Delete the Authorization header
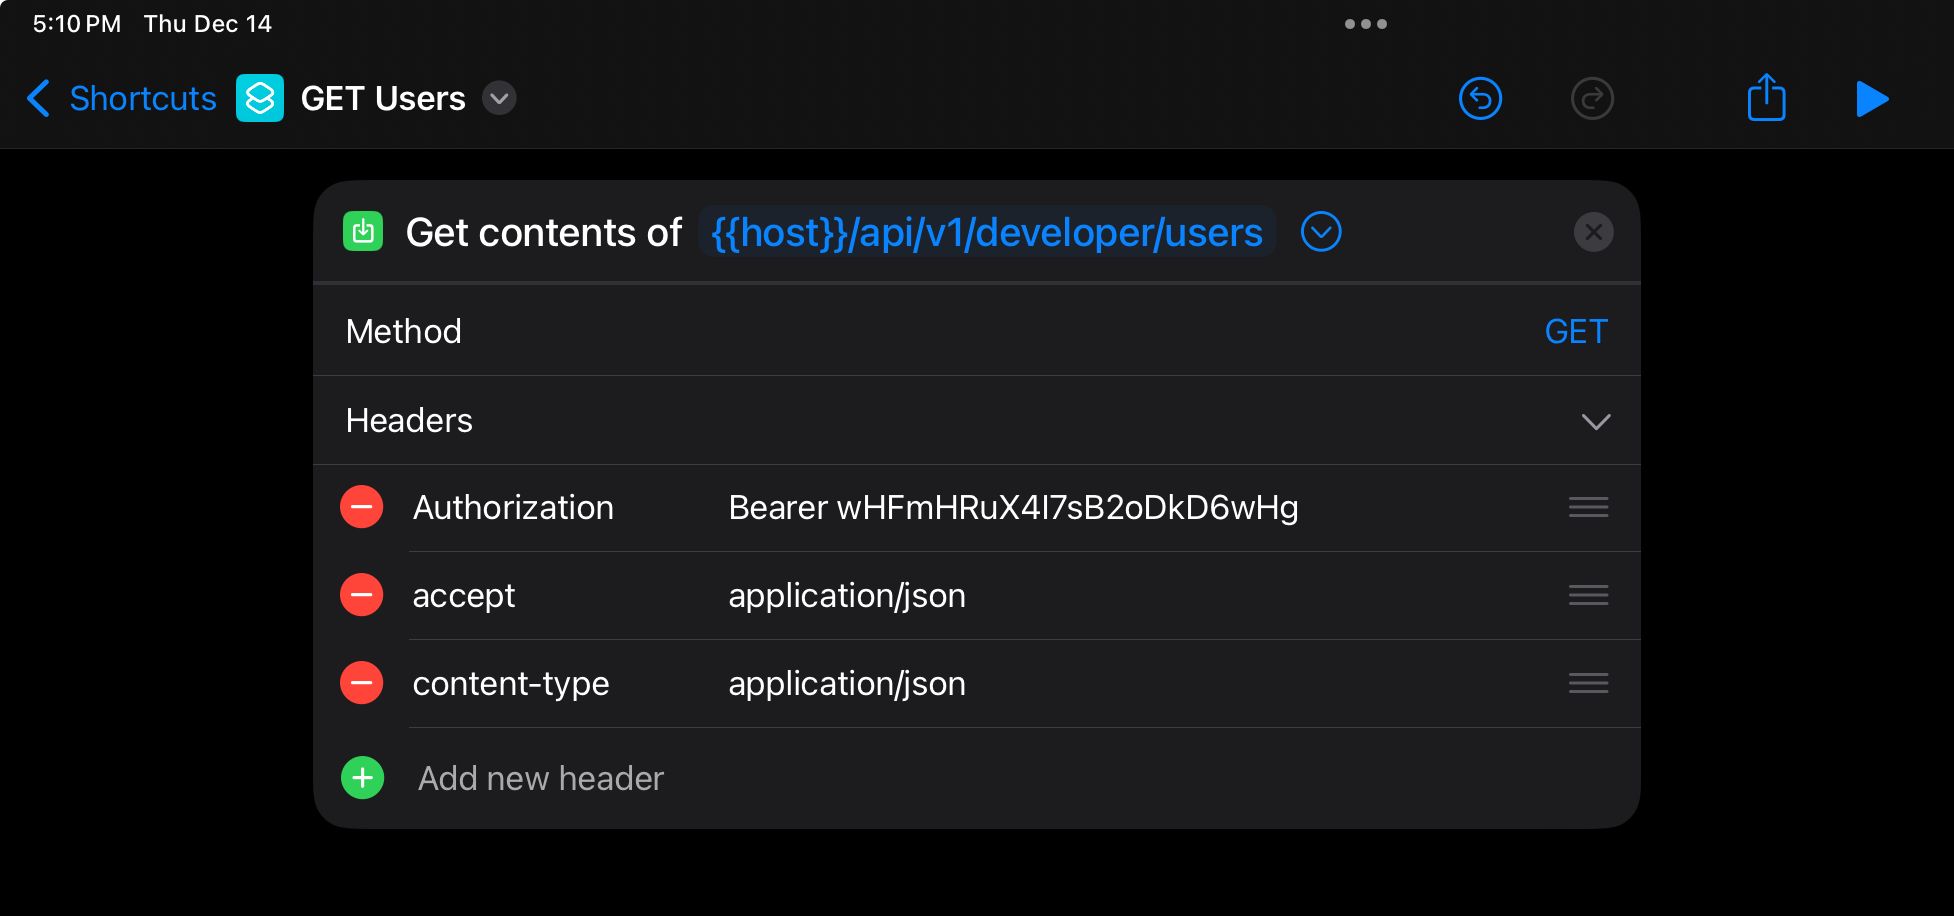This screenshot has height=916, width=1954. 362,508
